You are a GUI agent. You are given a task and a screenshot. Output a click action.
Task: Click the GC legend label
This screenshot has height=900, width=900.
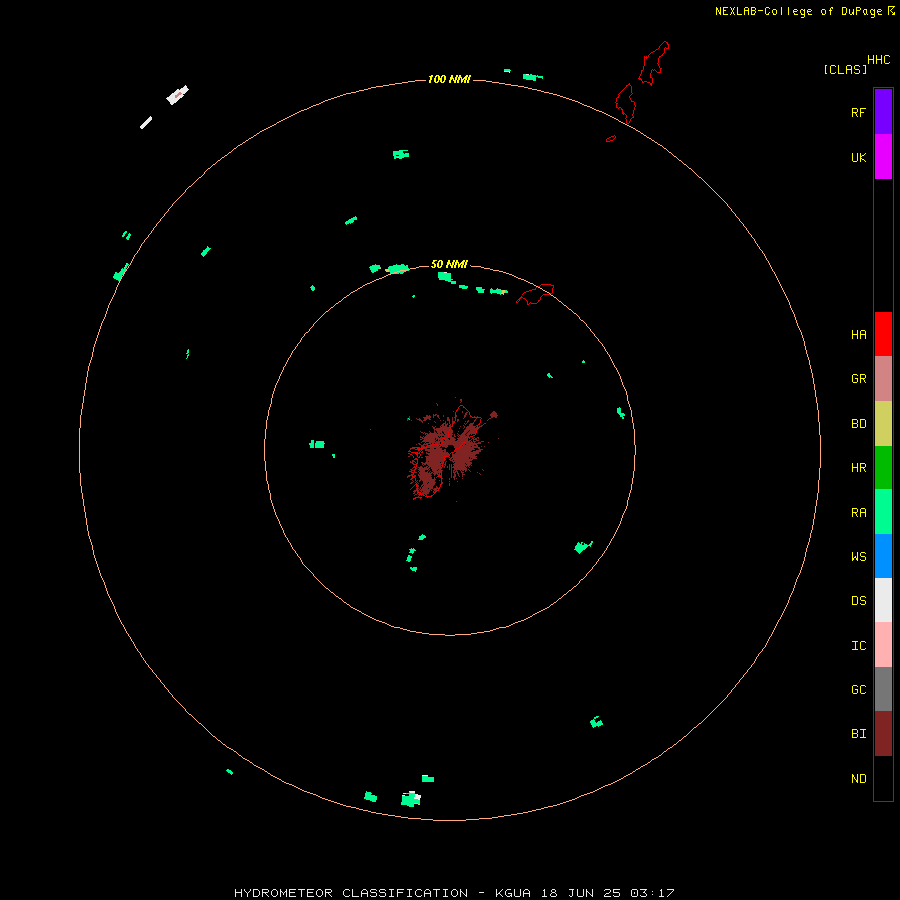point(858,690)
